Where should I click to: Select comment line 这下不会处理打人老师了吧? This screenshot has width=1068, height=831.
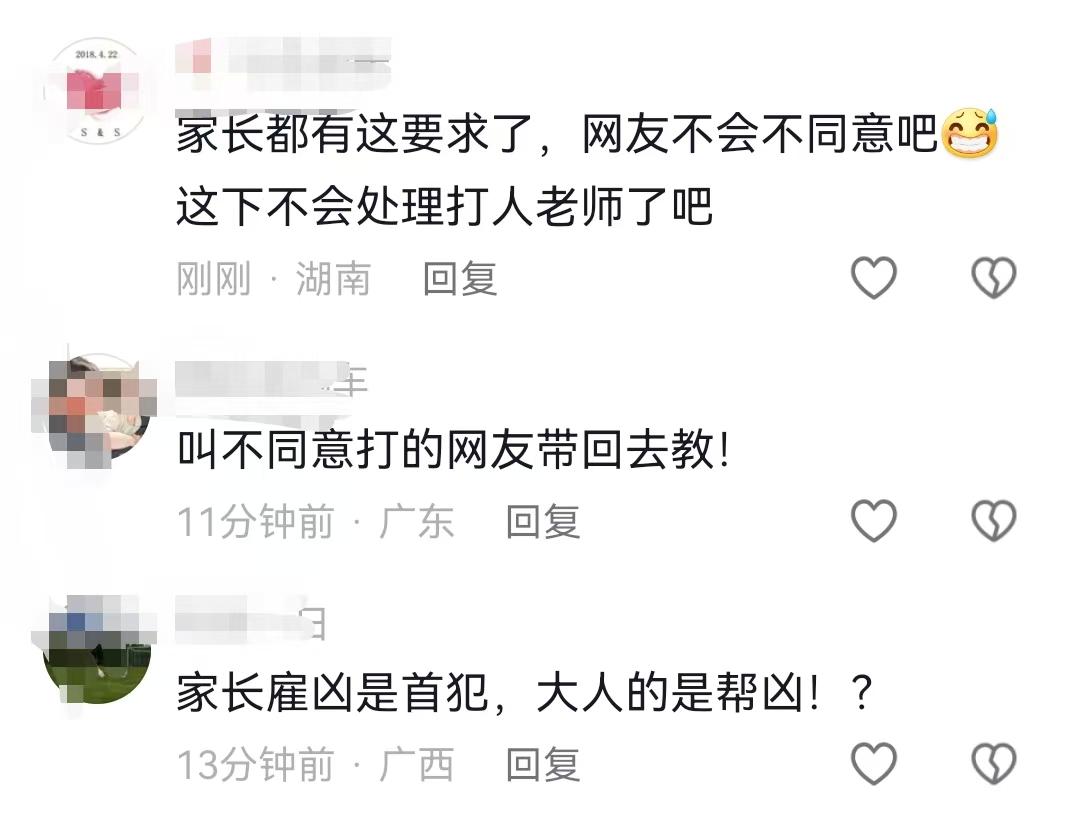[x=445, y=206]
